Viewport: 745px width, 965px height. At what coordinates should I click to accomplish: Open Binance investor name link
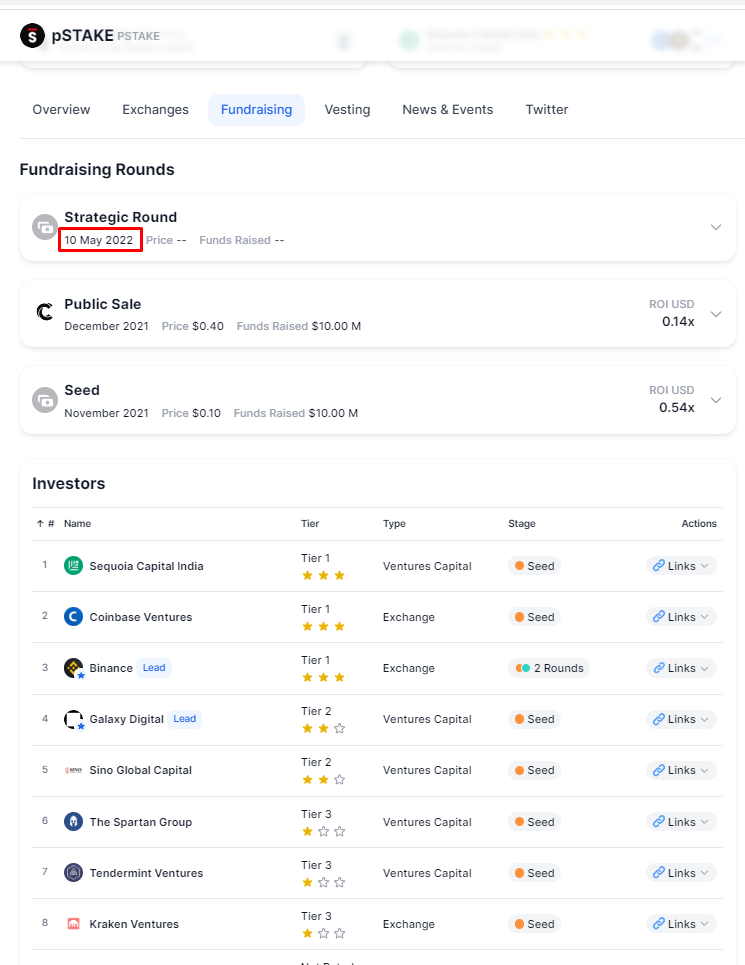click(x=111, y=668)
